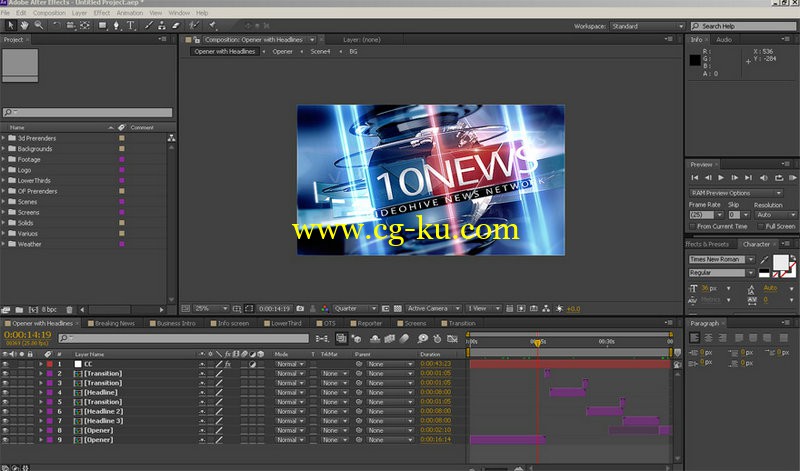The image size is (800, 471).
Task: Select the Pen tool
Action: (116, 25)
